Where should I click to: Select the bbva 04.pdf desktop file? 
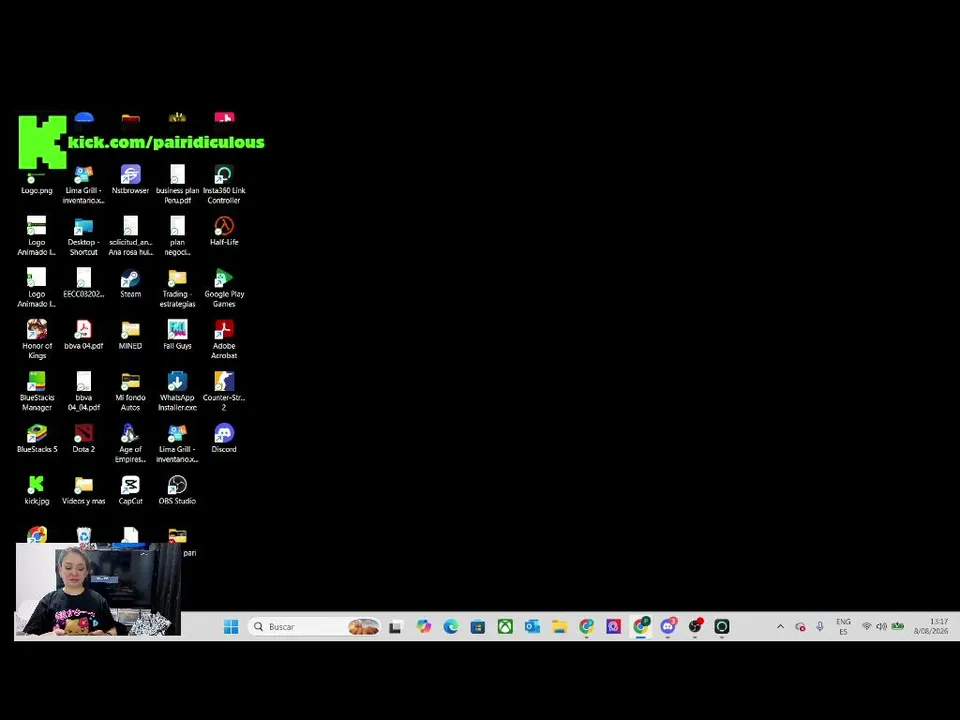[x=84, y=334]
